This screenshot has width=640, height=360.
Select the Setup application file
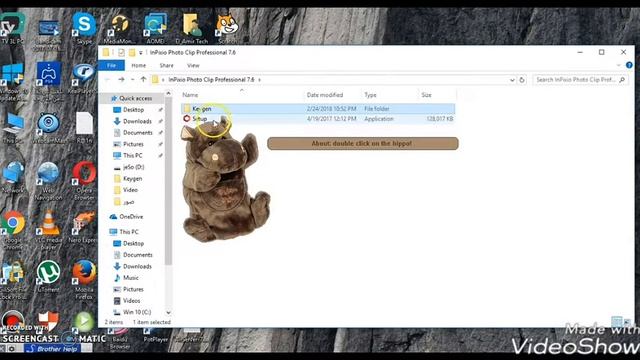[318, 119]
